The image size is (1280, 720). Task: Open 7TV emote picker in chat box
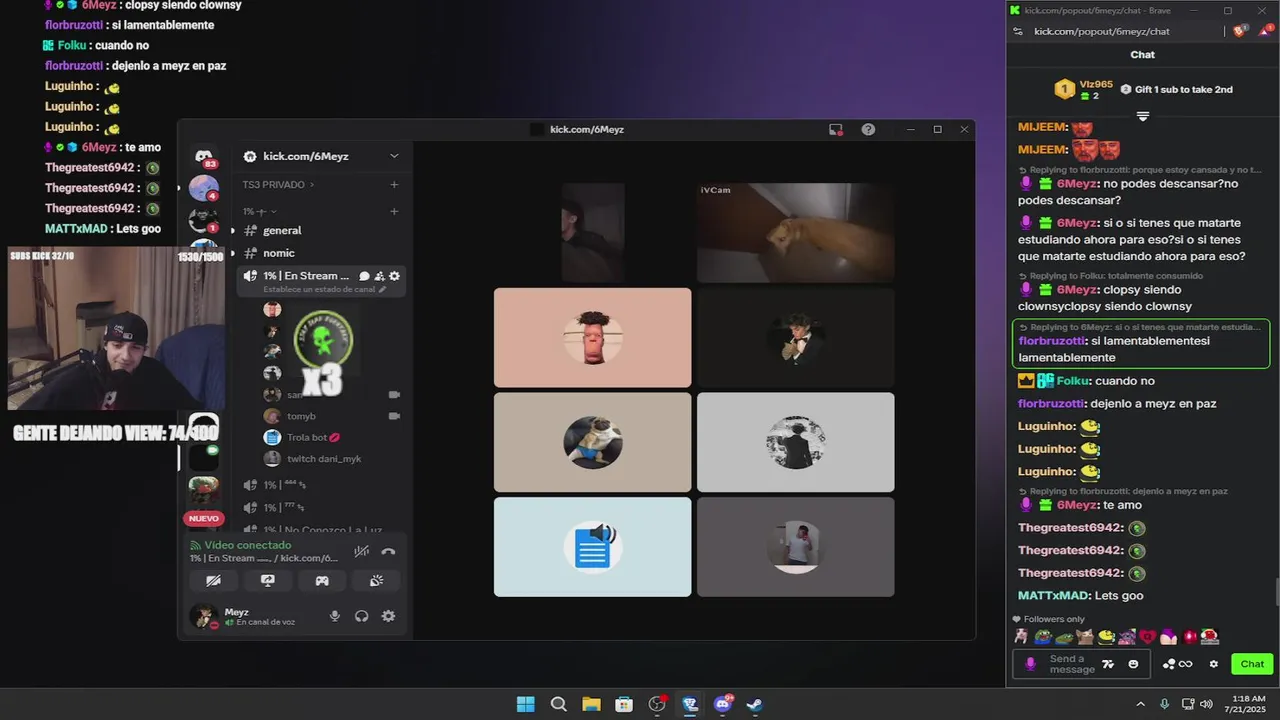tap(1108, 664)
